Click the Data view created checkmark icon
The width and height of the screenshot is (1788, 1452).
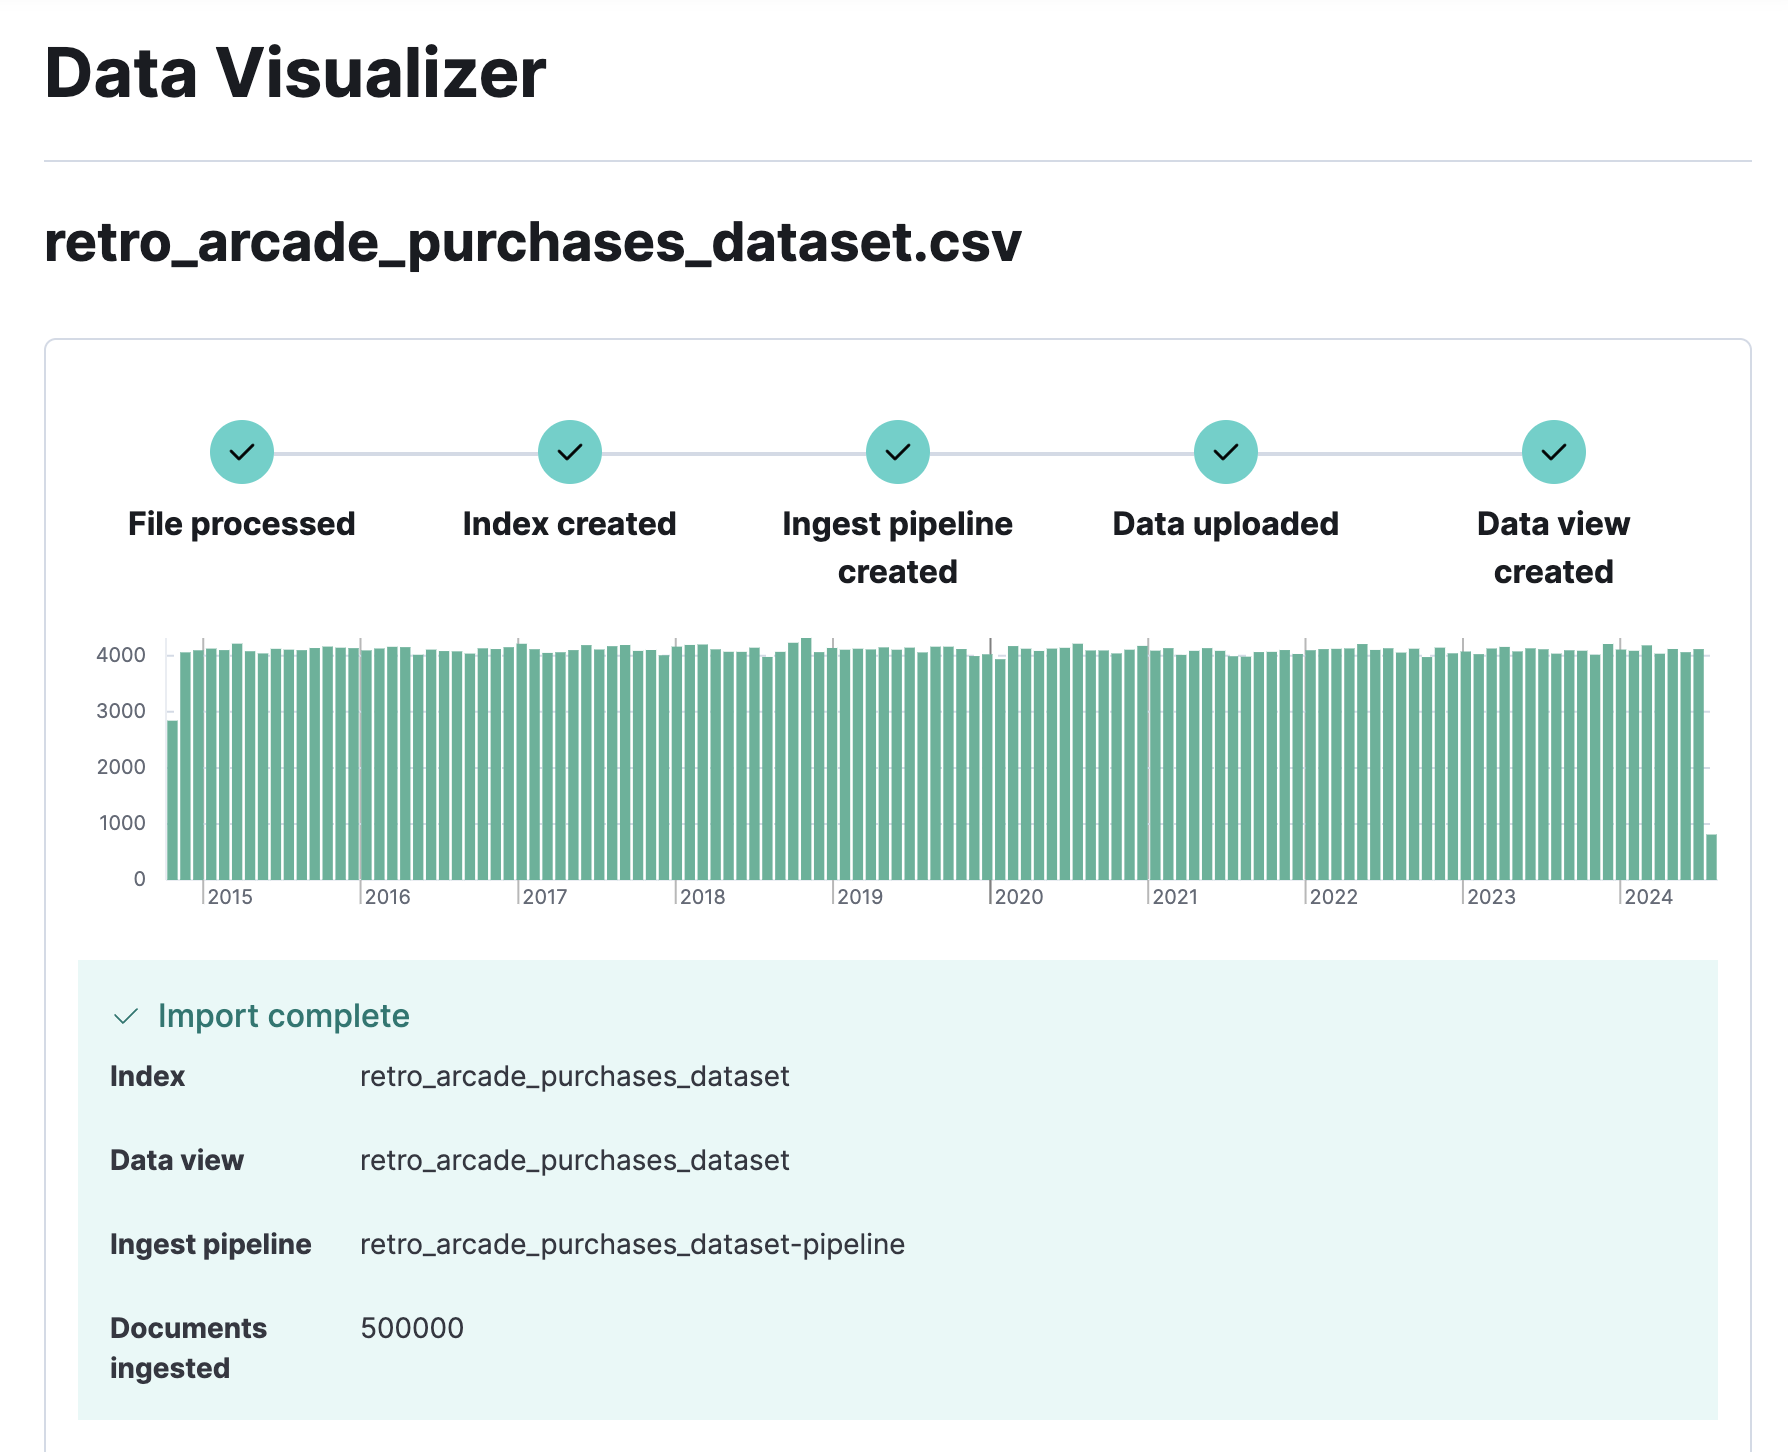click(1554, 452)
